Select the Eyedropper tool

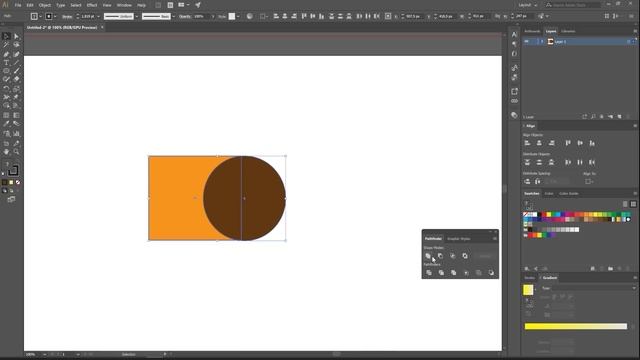pyautogui.click(x=6, y=124)
